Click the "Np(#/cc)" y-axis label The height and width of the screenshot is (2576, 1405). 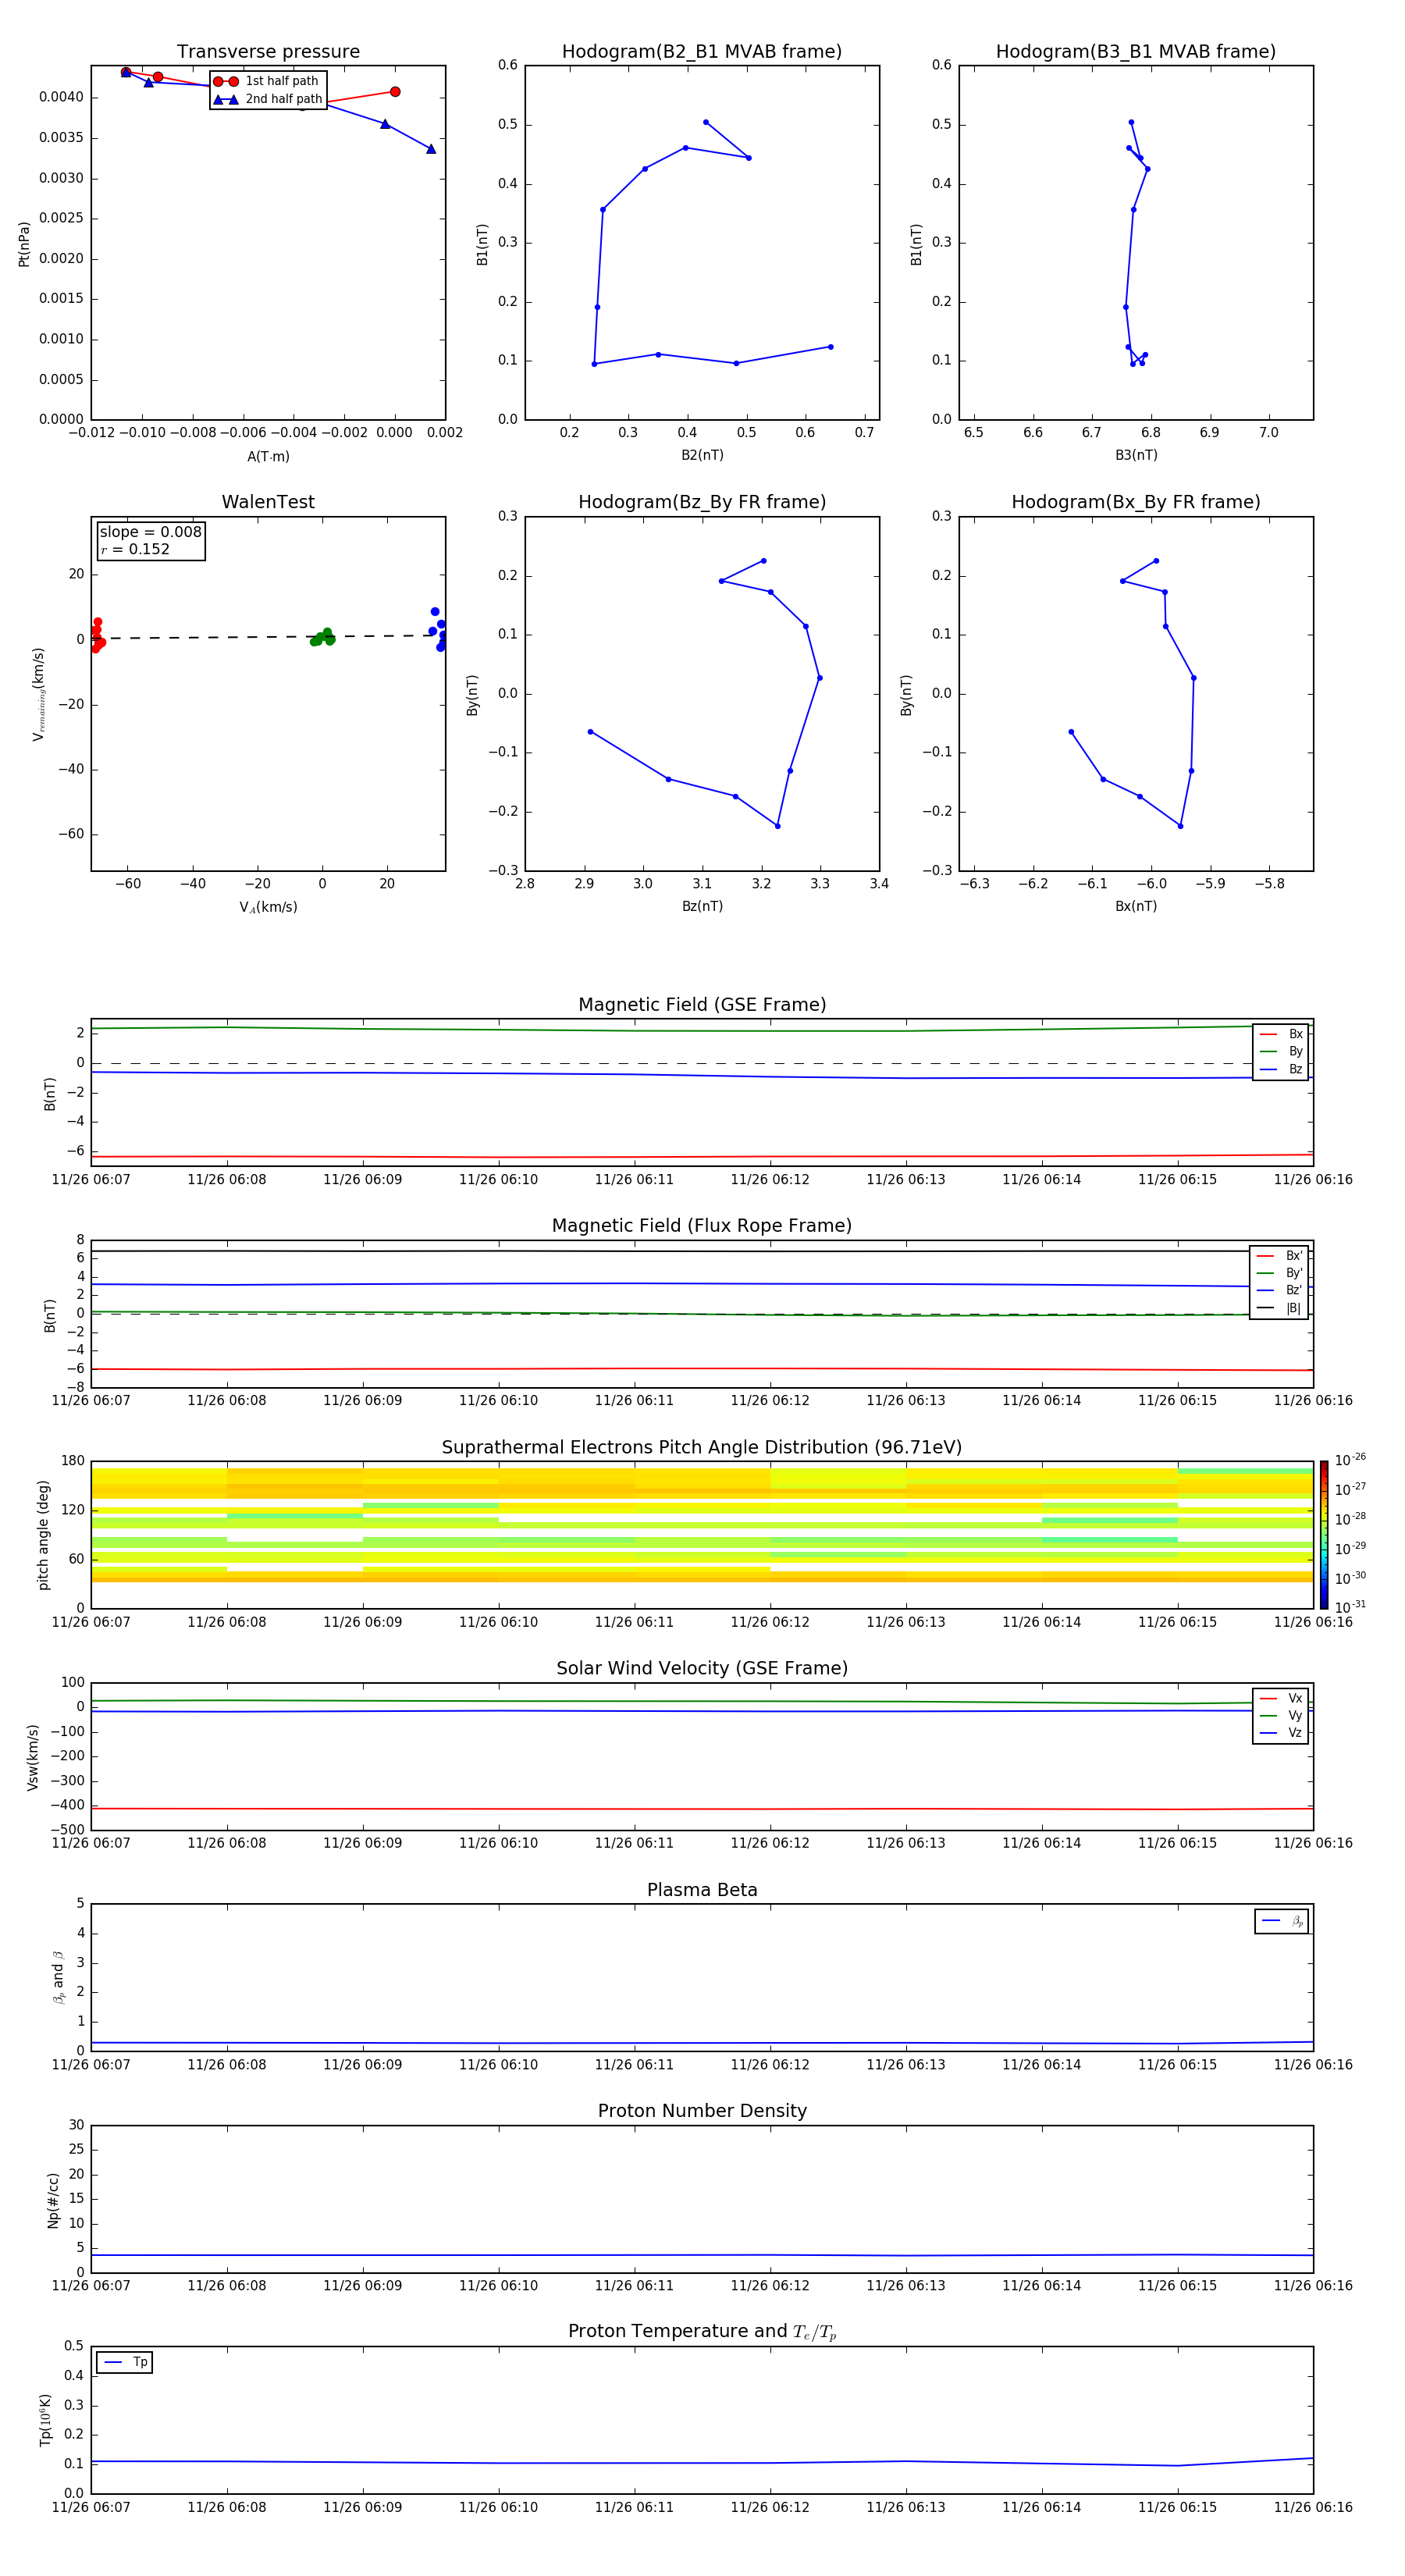tap(53, 2200)
